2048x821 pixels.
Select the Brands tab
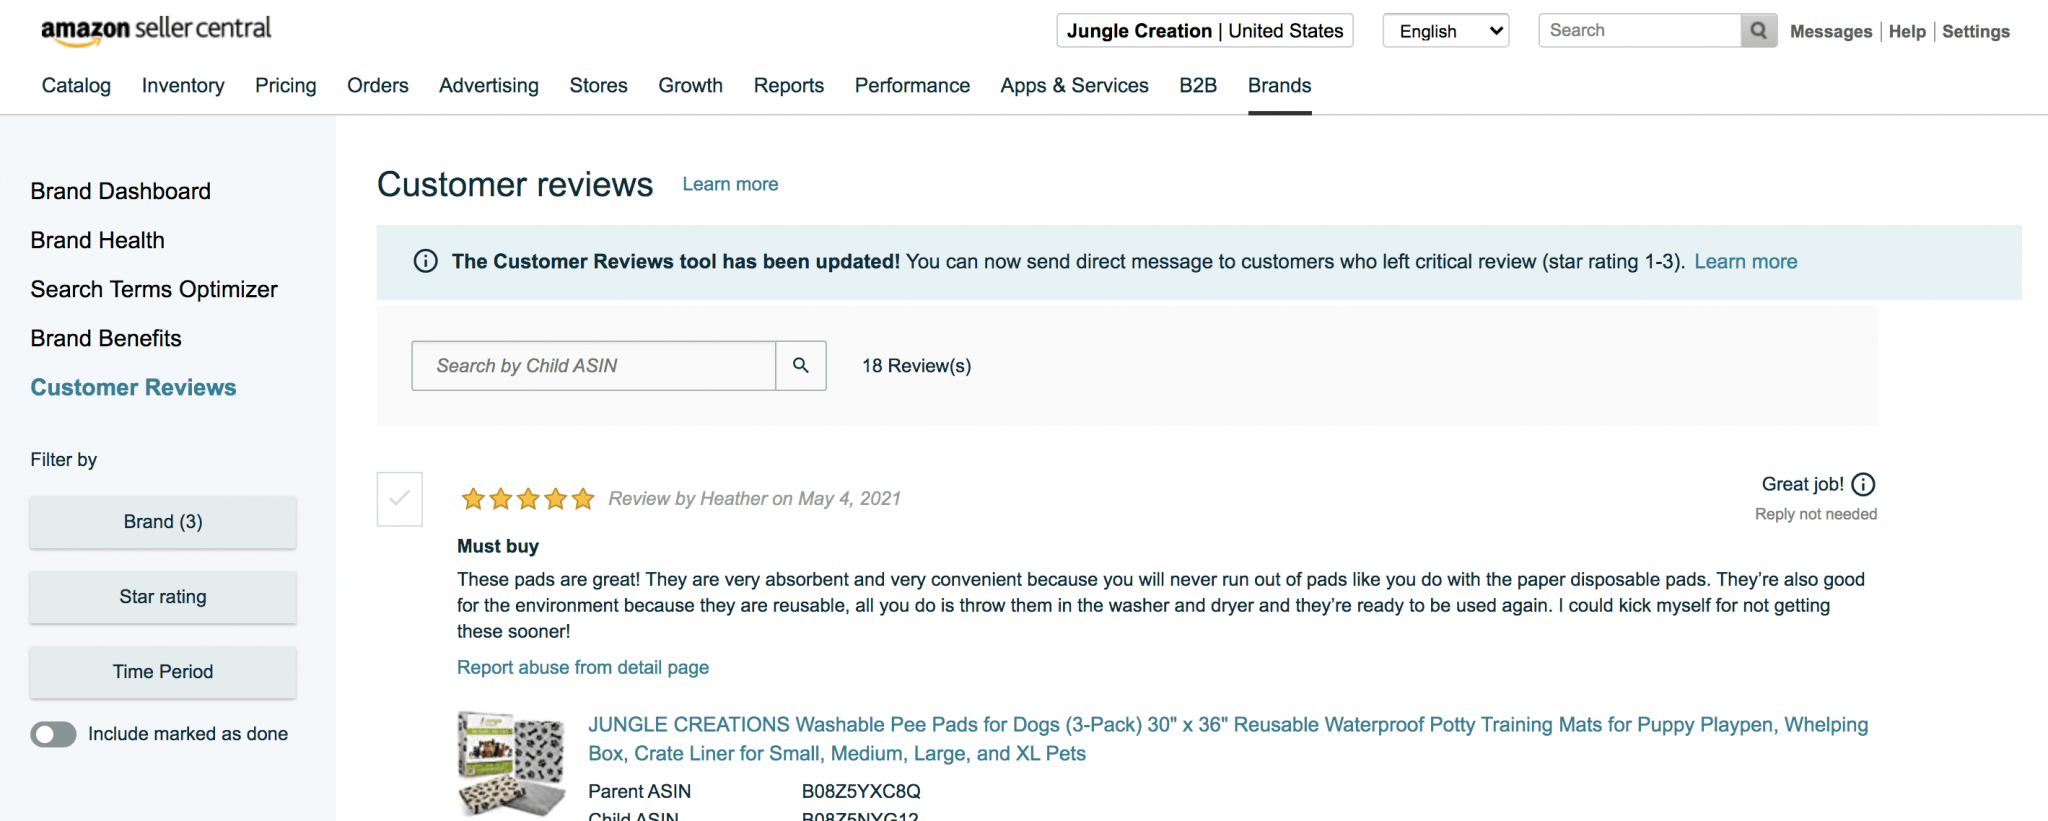coord(1280,86)
